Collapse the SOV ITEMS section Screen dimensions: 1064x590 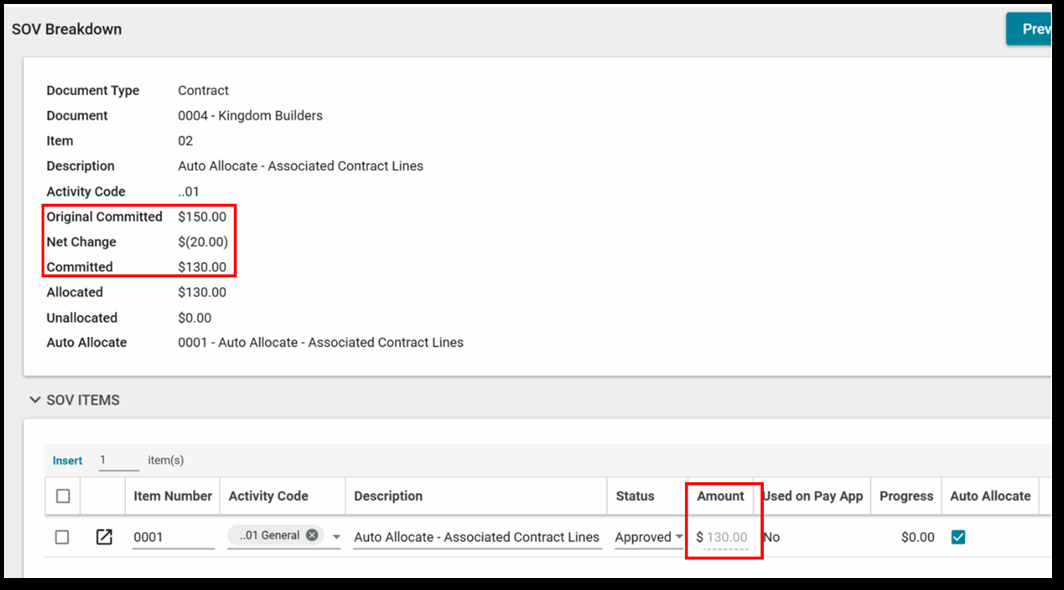click(x=35, y=400)
